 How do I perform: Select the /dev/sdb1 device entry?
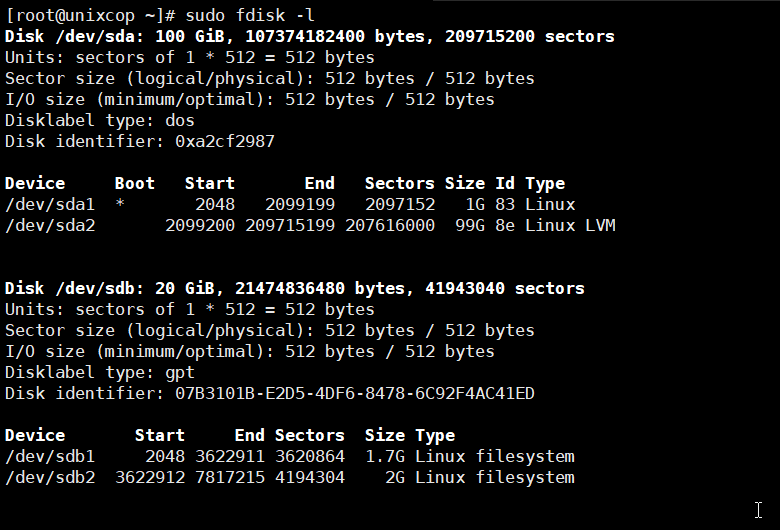(x=50, y=456)
